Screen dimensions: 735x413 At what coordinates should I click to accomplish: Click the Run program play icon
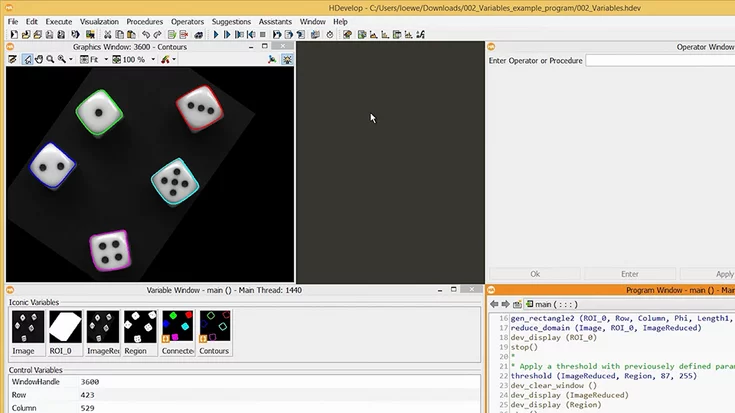click(x=216, y=34)
